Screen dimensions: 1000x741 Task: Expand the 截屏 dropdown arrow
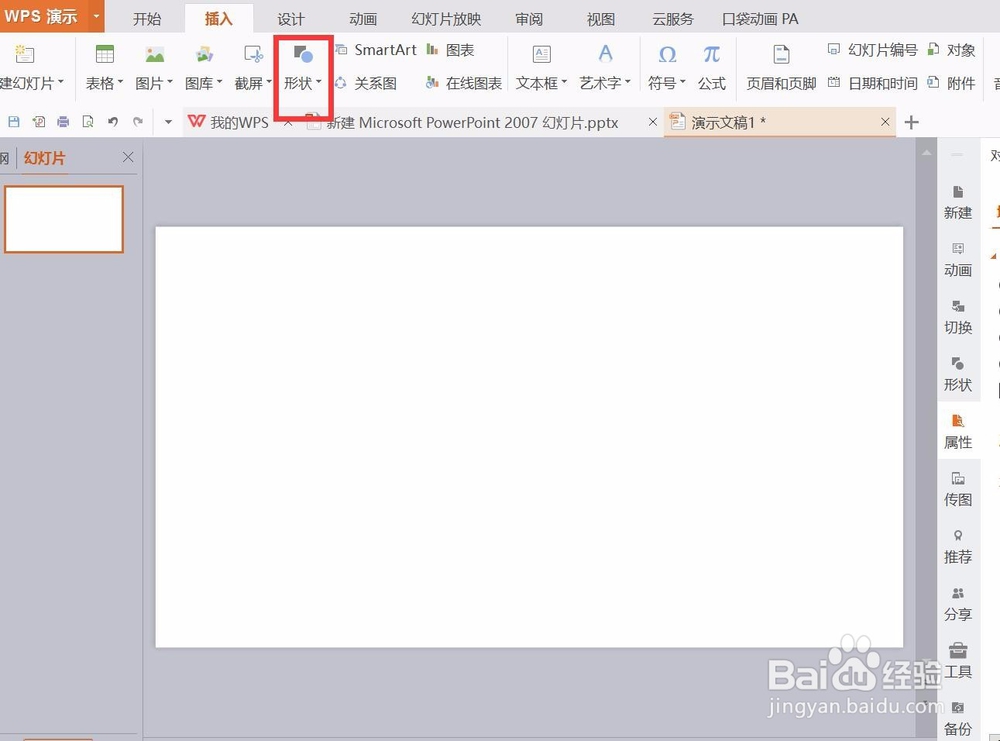click(x=269, y=82)
